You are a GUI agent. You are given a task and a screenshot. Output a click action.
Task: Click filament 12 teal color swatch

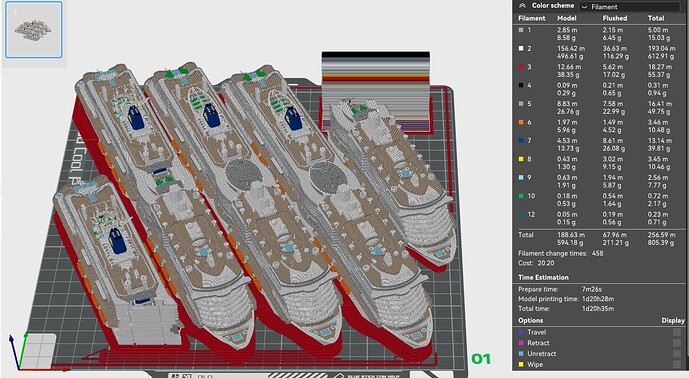(521, 215)
